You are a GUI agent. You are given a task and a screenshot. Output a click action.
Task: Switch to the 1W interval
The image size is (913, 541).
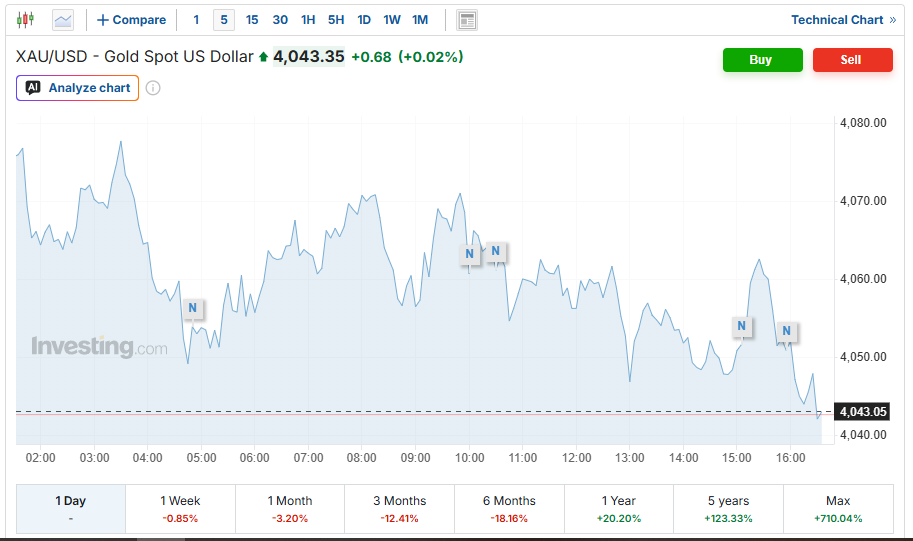pyautogui.click(x=392, y=20)
